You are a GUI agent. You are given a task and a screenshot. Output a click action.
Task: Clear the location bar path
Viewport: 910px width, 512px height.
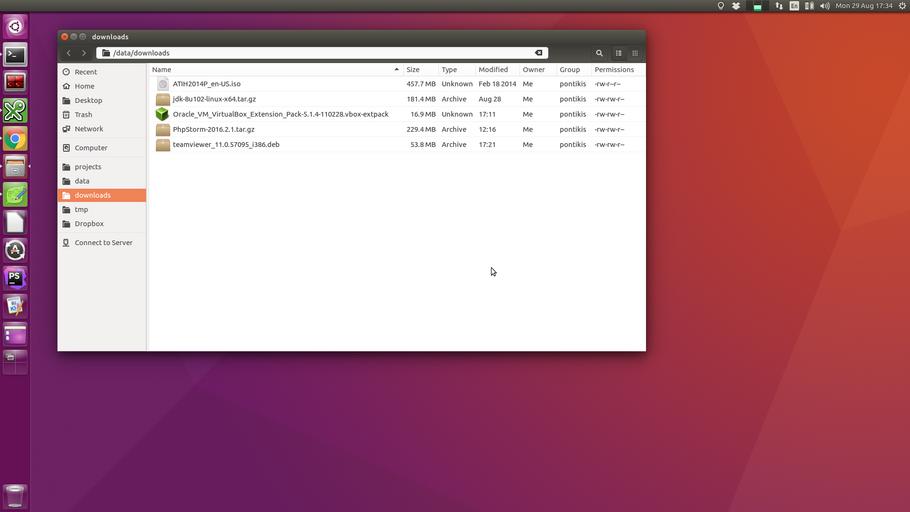[538, 53]
